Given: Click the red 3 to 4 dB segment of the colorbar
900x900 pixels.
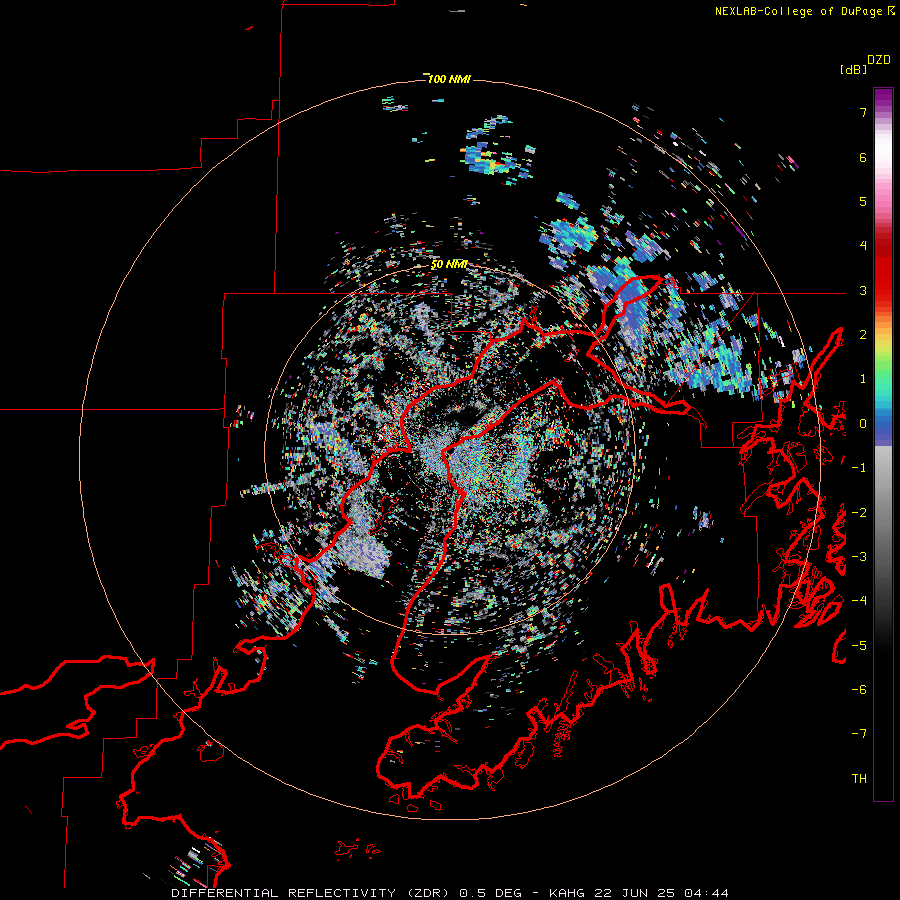Looking at the screenshot, I should 883,270.
